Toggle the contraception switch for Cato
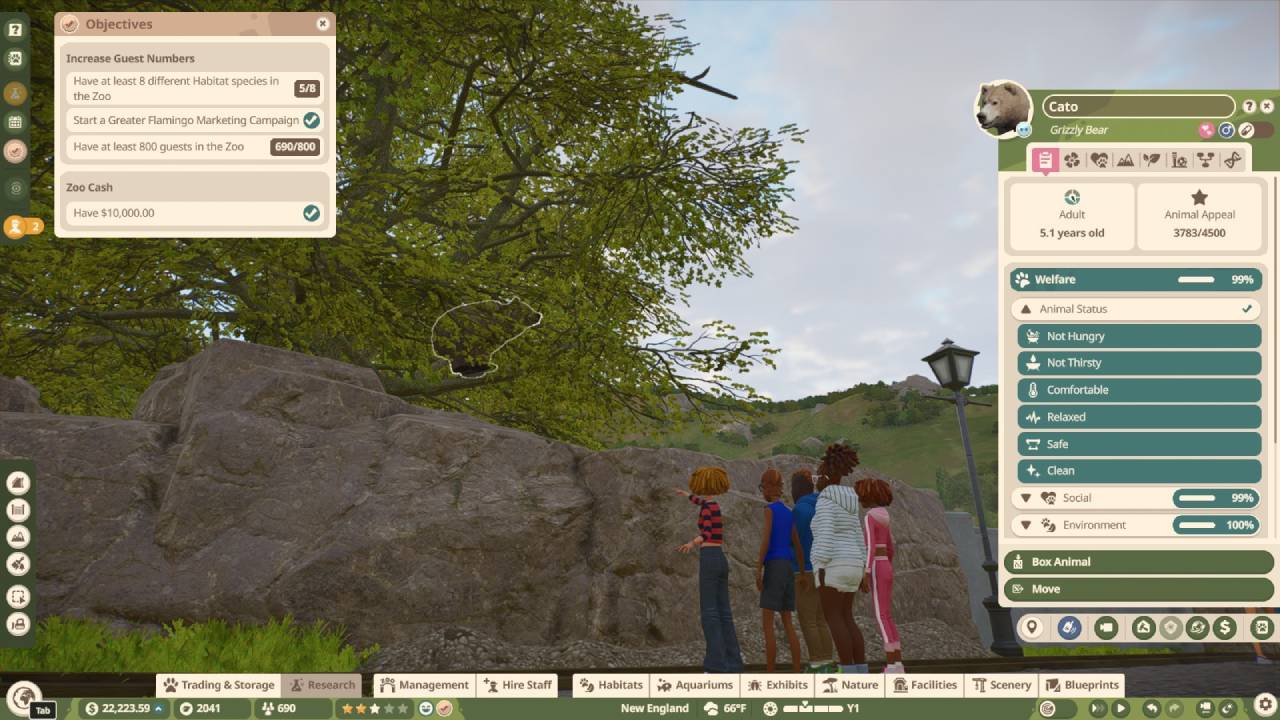The image size is (1280, 720). pyautogui.click(x=1256, y=130)
